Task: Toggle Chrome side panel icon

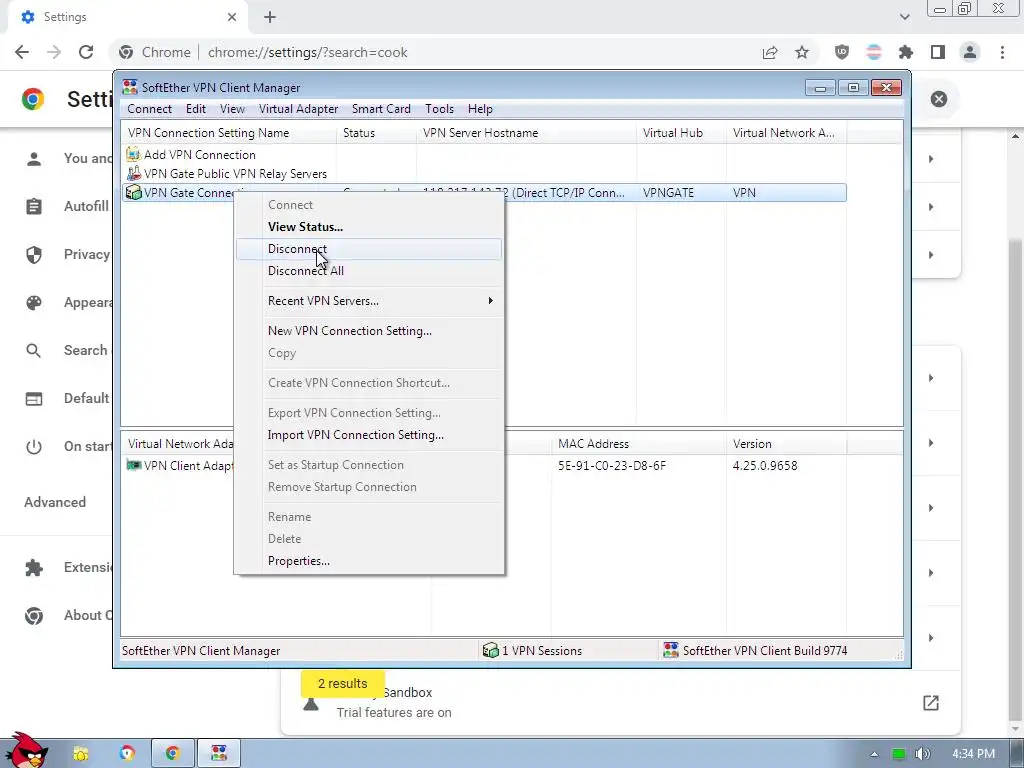Action: point(938,52)
